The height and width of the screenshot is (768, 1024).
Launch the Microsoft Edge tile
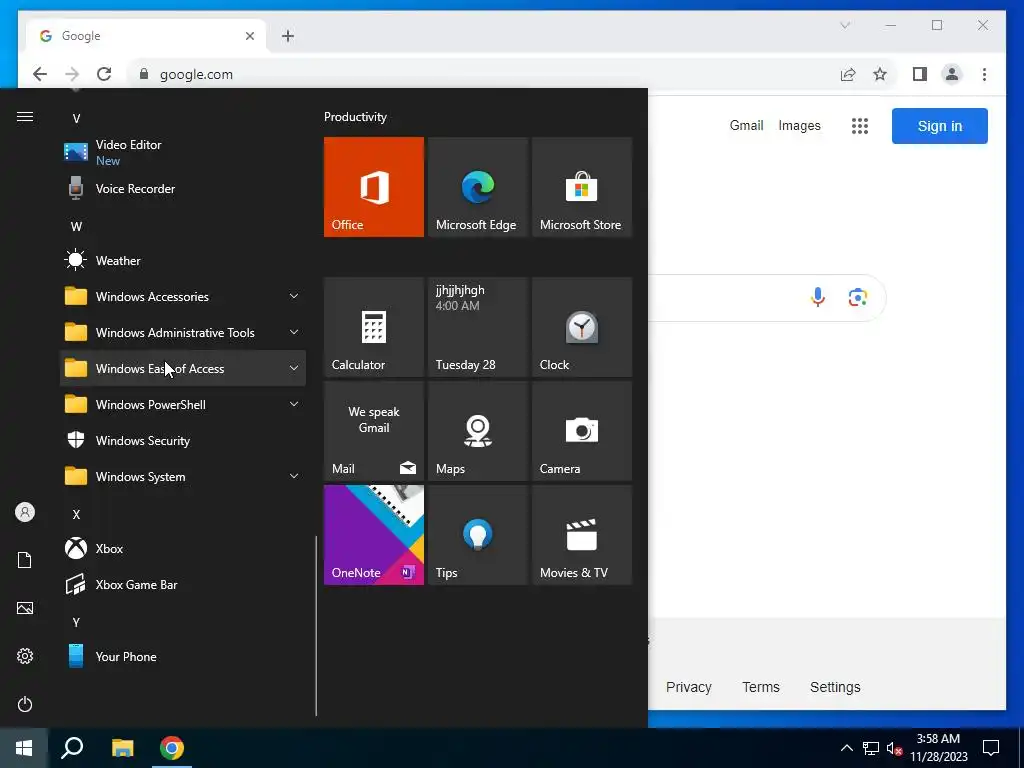(477, 187)
